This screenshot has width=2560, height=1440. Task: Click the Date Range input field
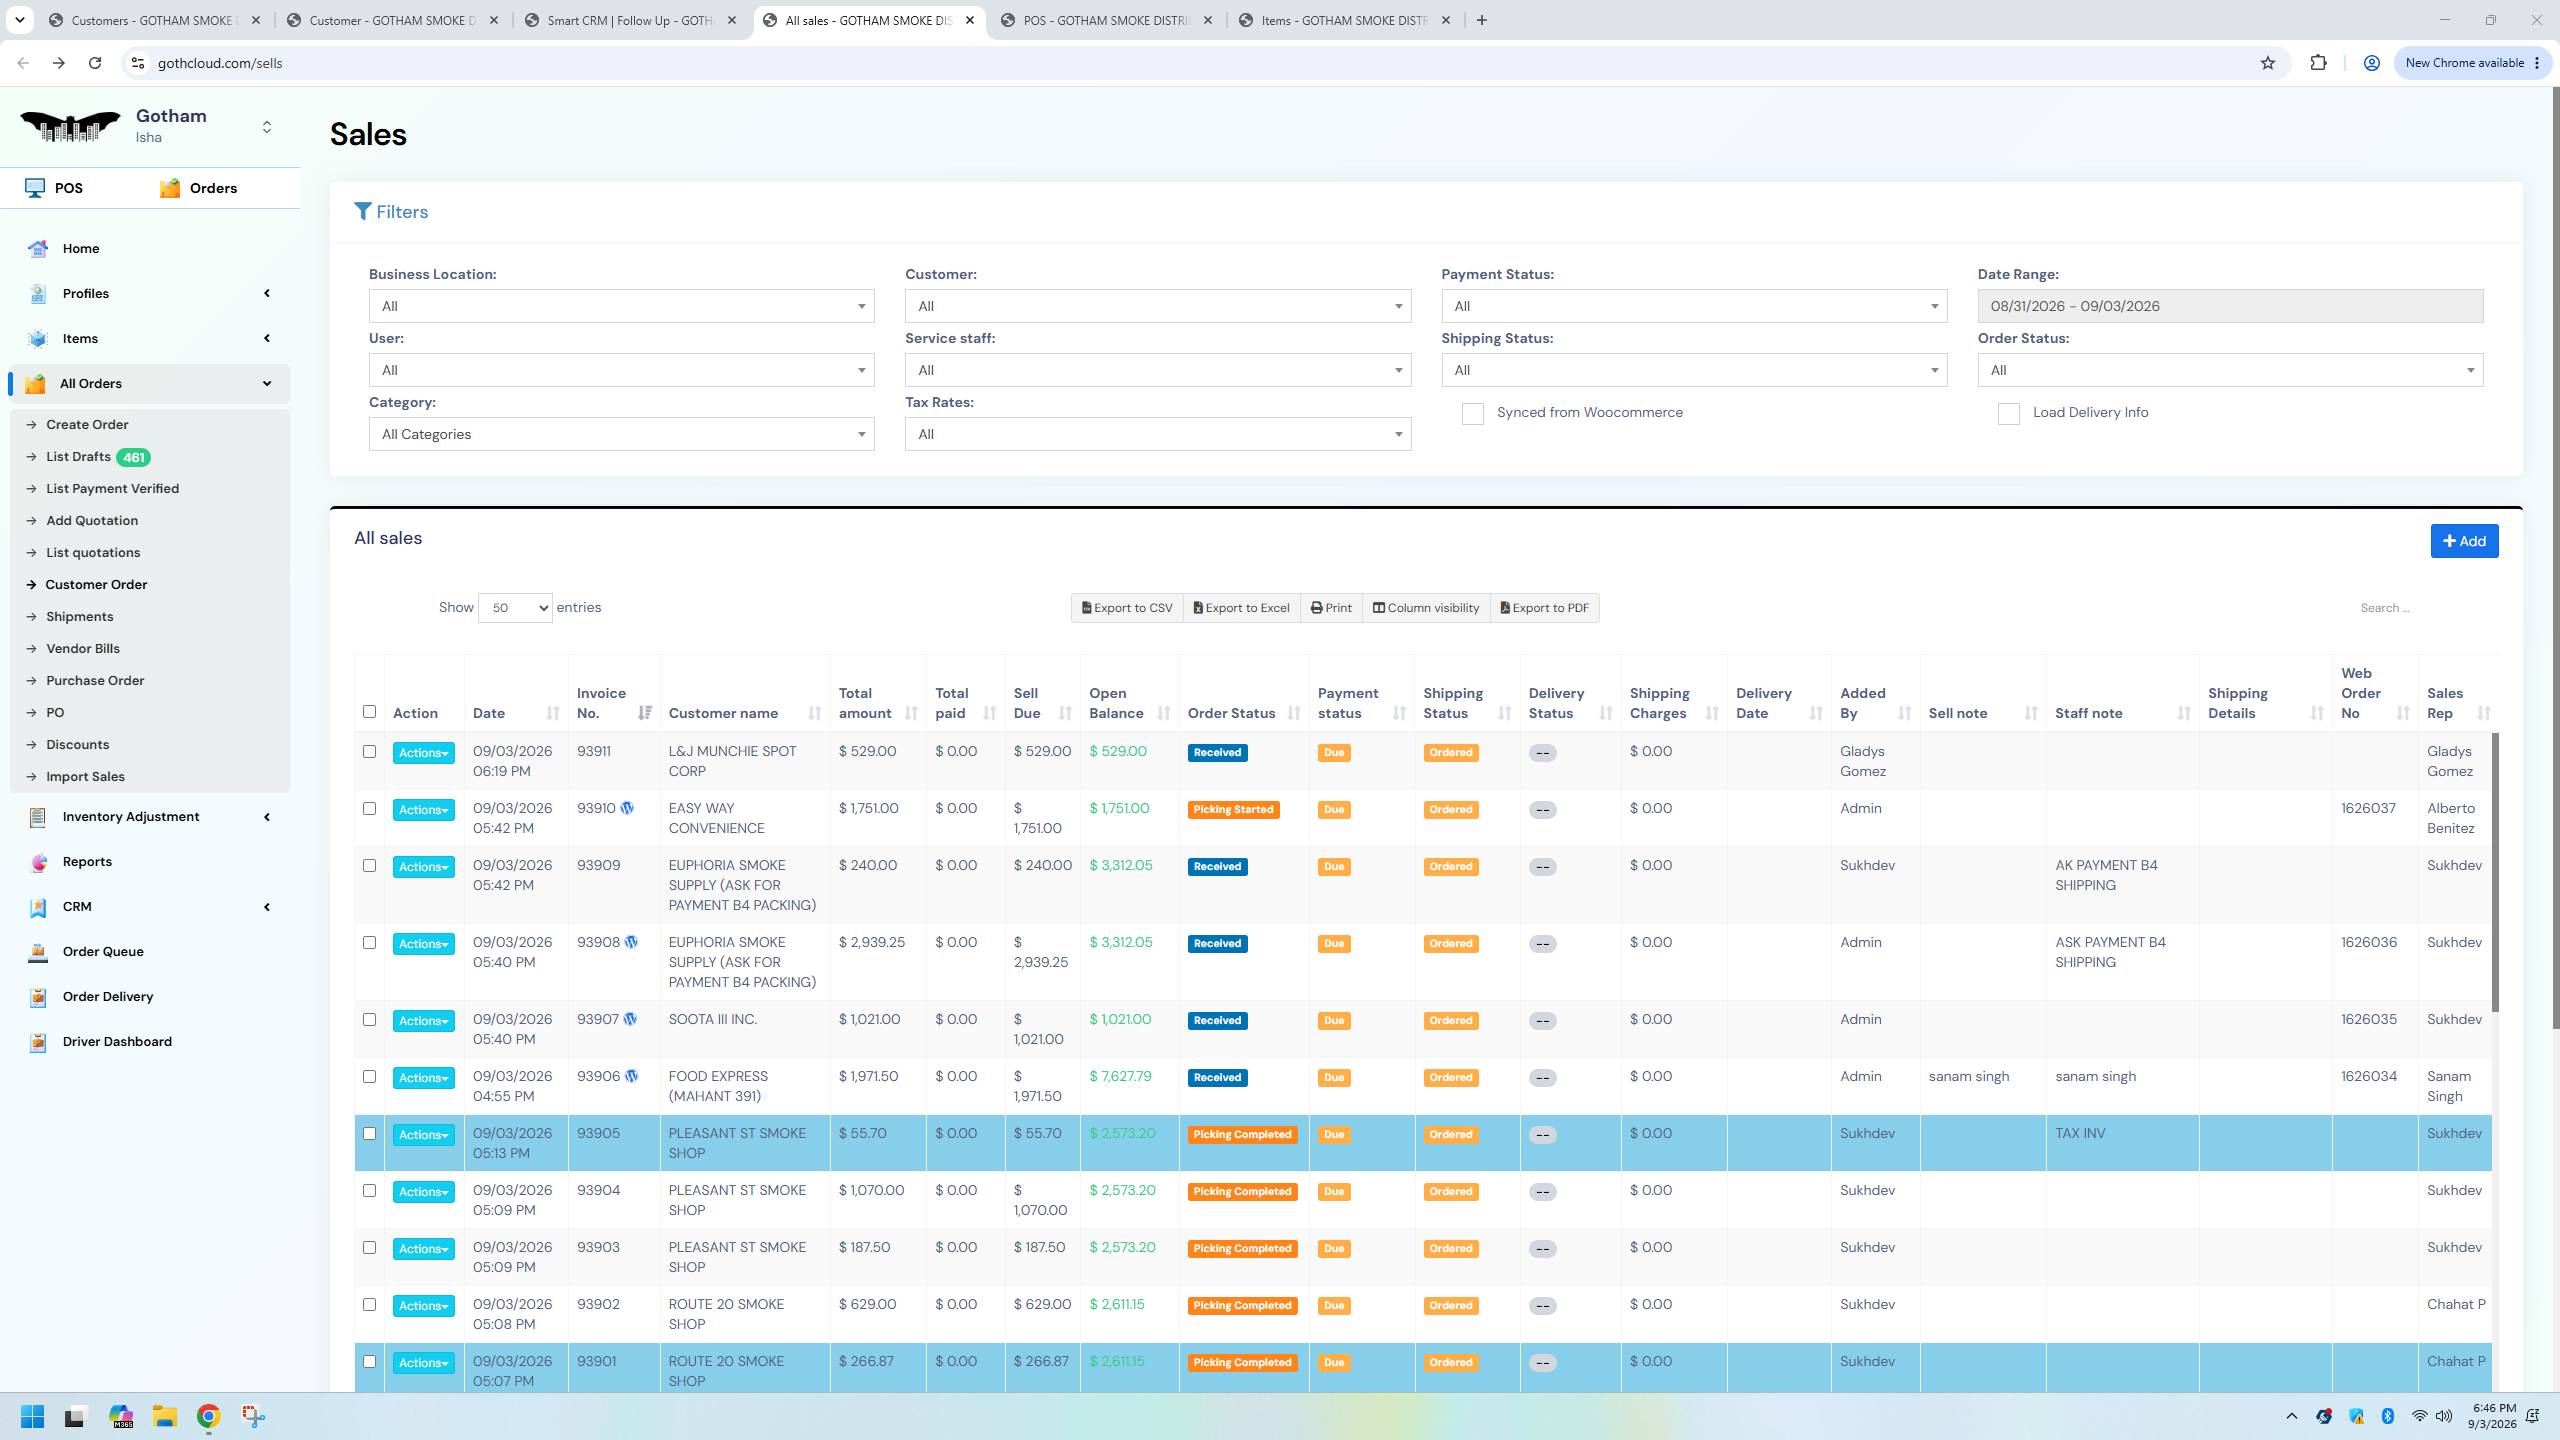pos(2230,306)
